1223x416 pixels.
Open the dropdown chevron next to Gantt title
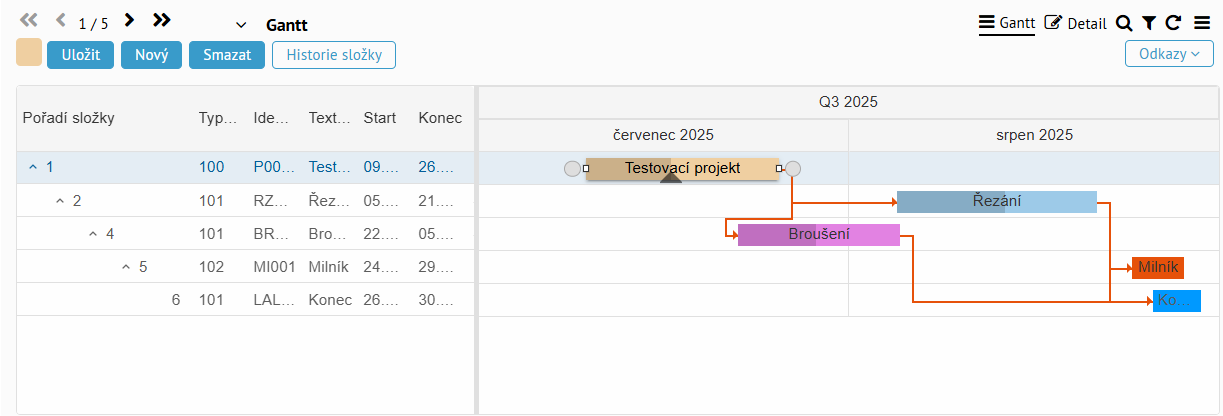(241, 25)
